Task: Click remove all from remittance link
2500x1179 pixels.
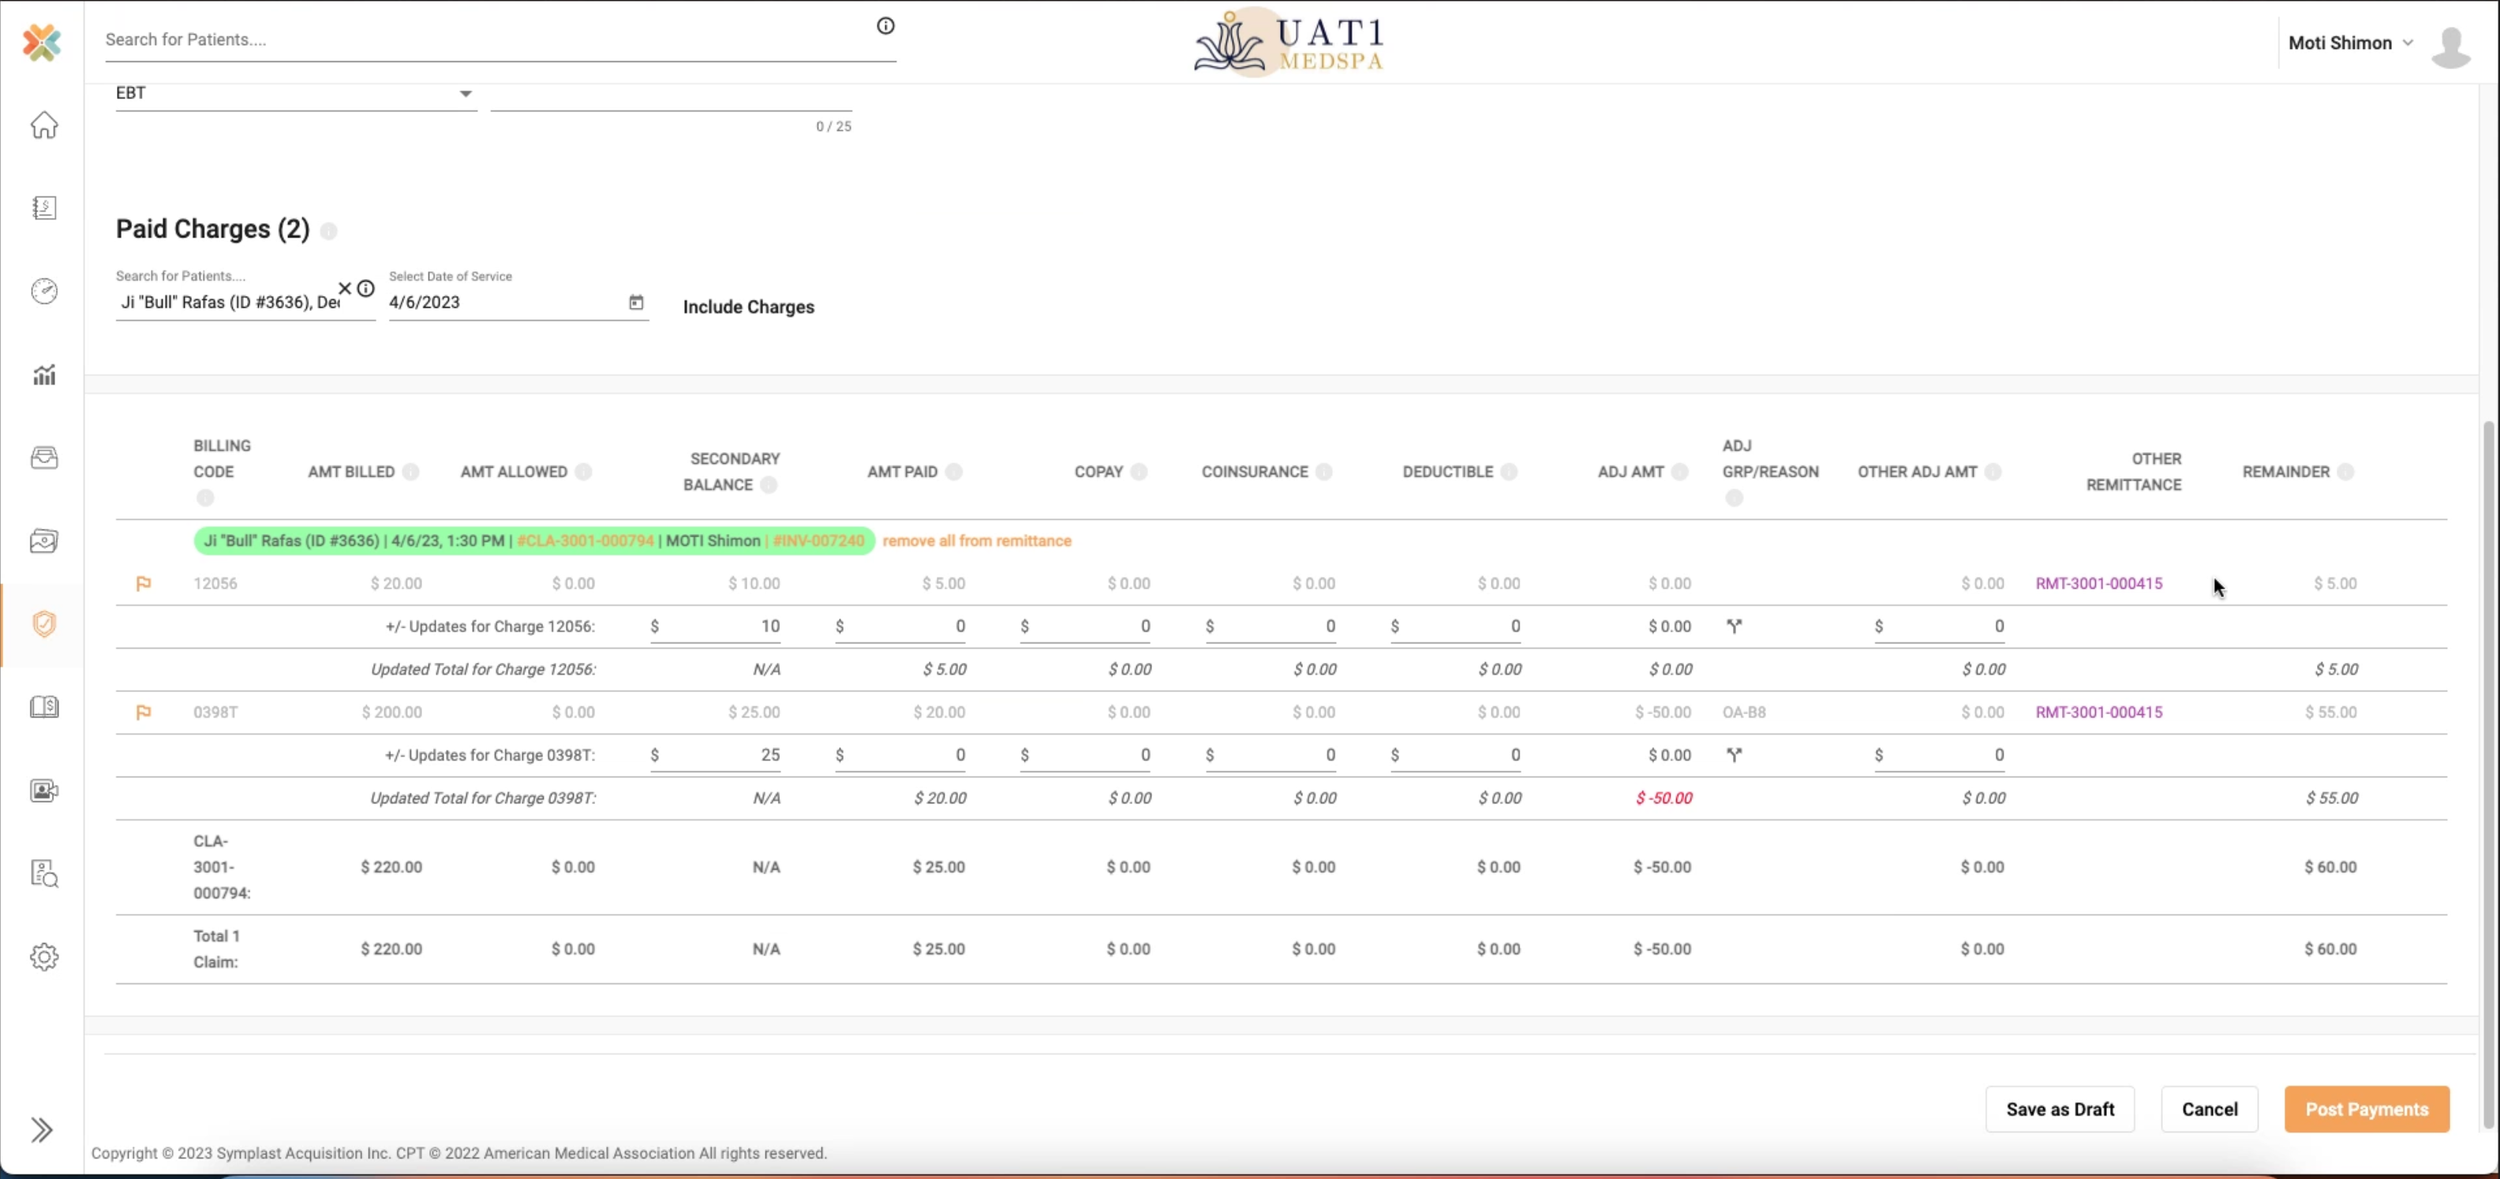Action: (976, 541)
